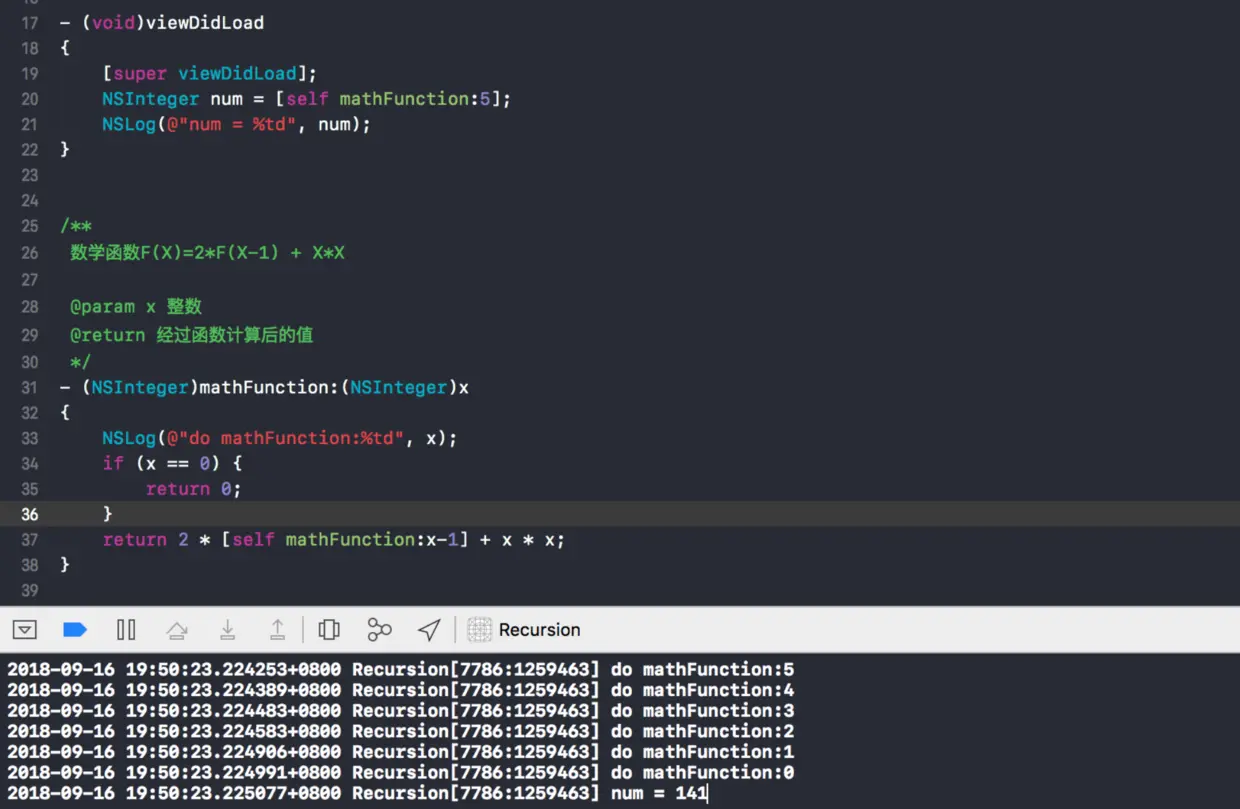Click the '@param x' comment line
Screen dimensions: 1240x809
136,307
